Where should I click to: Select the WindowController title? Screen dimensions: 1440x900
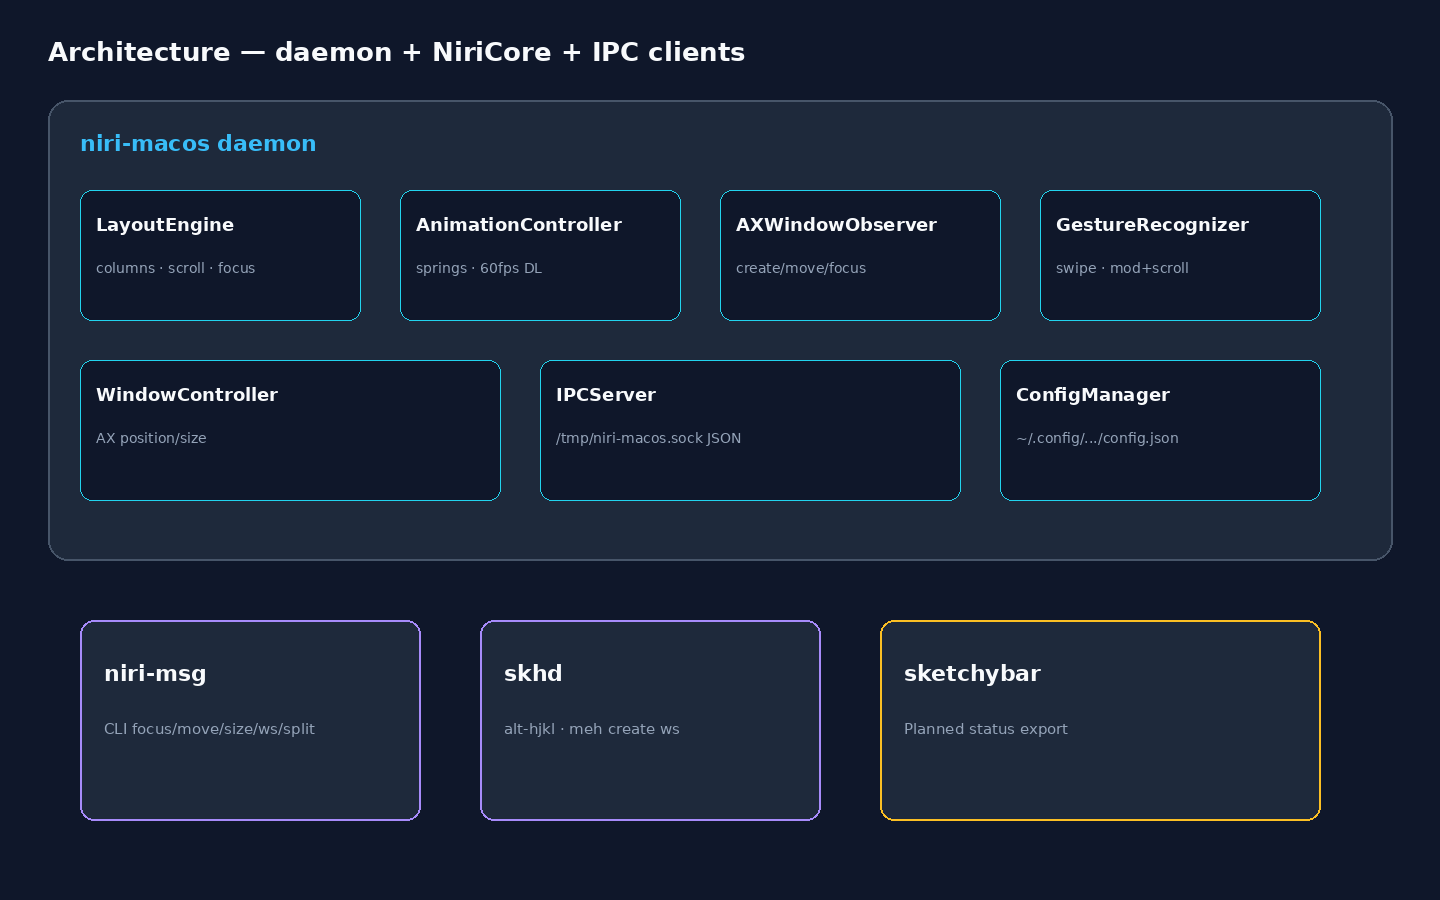[187, 395]
